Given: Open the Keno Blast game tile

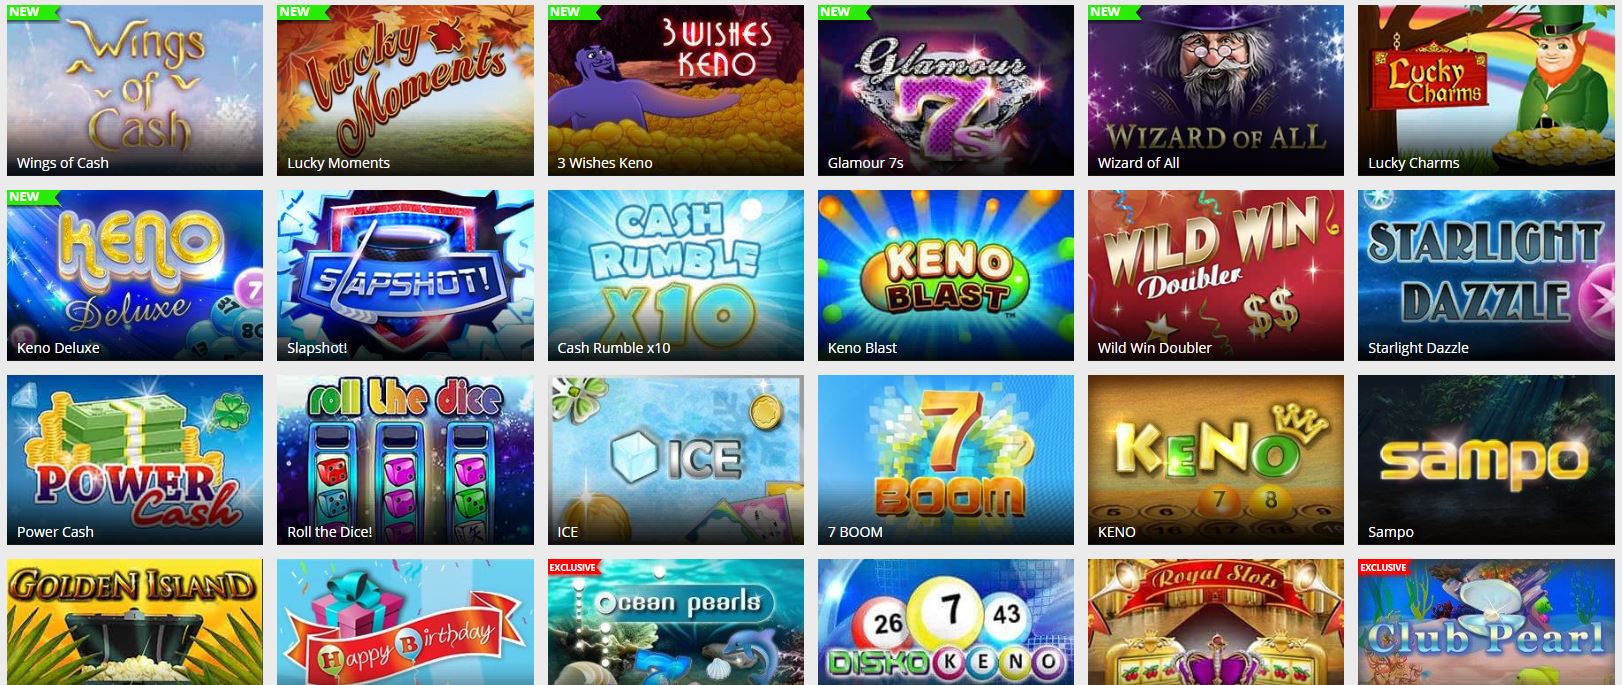Looking at the screenshot, I should (946, 275).
